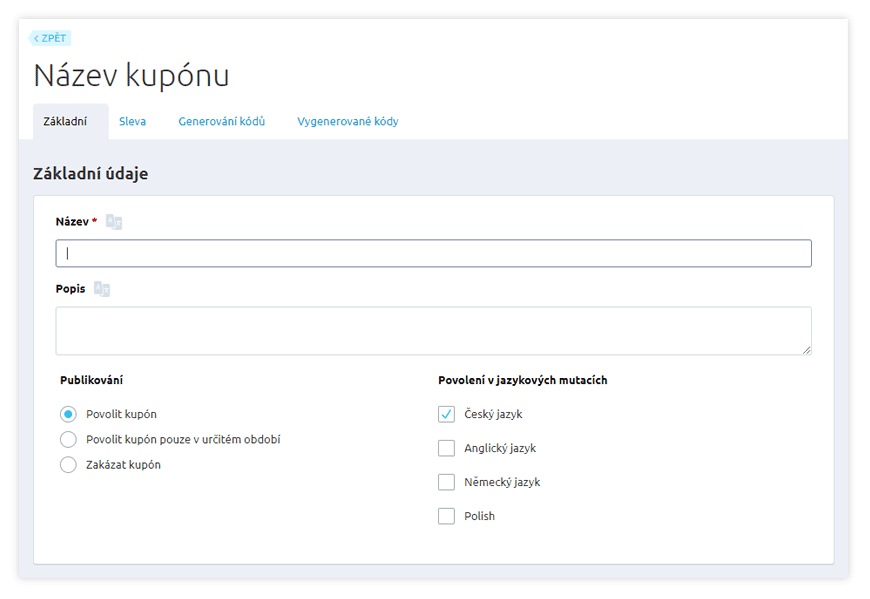Enable the Polish language checkbox
The width and height of the screenshot is (870, 599).
click(446, 516)
